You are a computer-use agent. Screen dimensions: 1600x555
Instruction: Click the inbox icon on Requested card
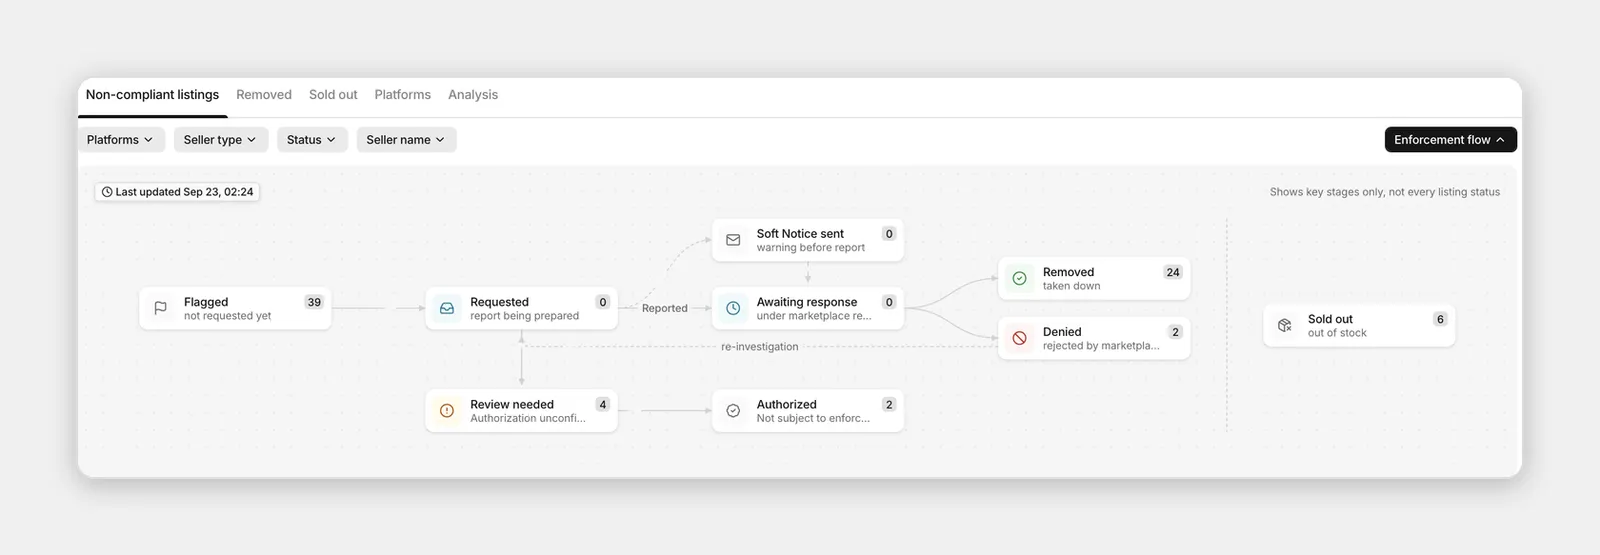(447, 308)
